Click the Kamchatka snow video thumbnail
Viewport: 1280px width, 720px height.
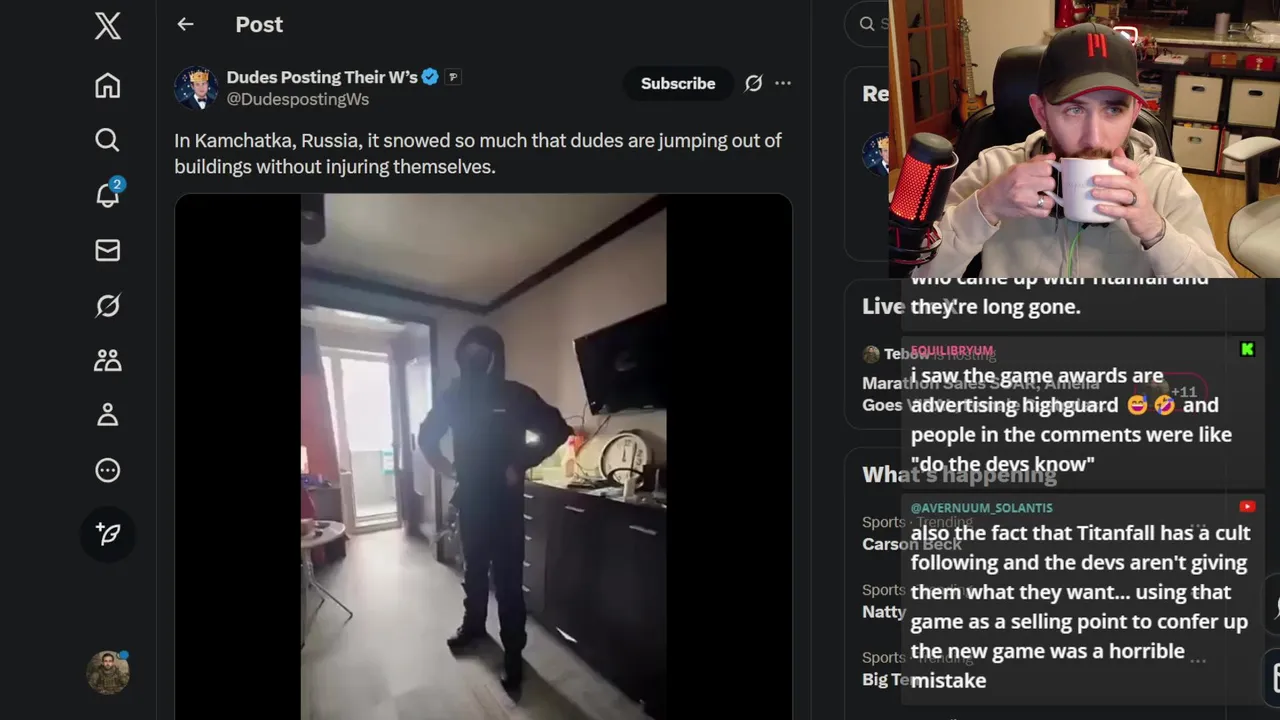point(484,456)
